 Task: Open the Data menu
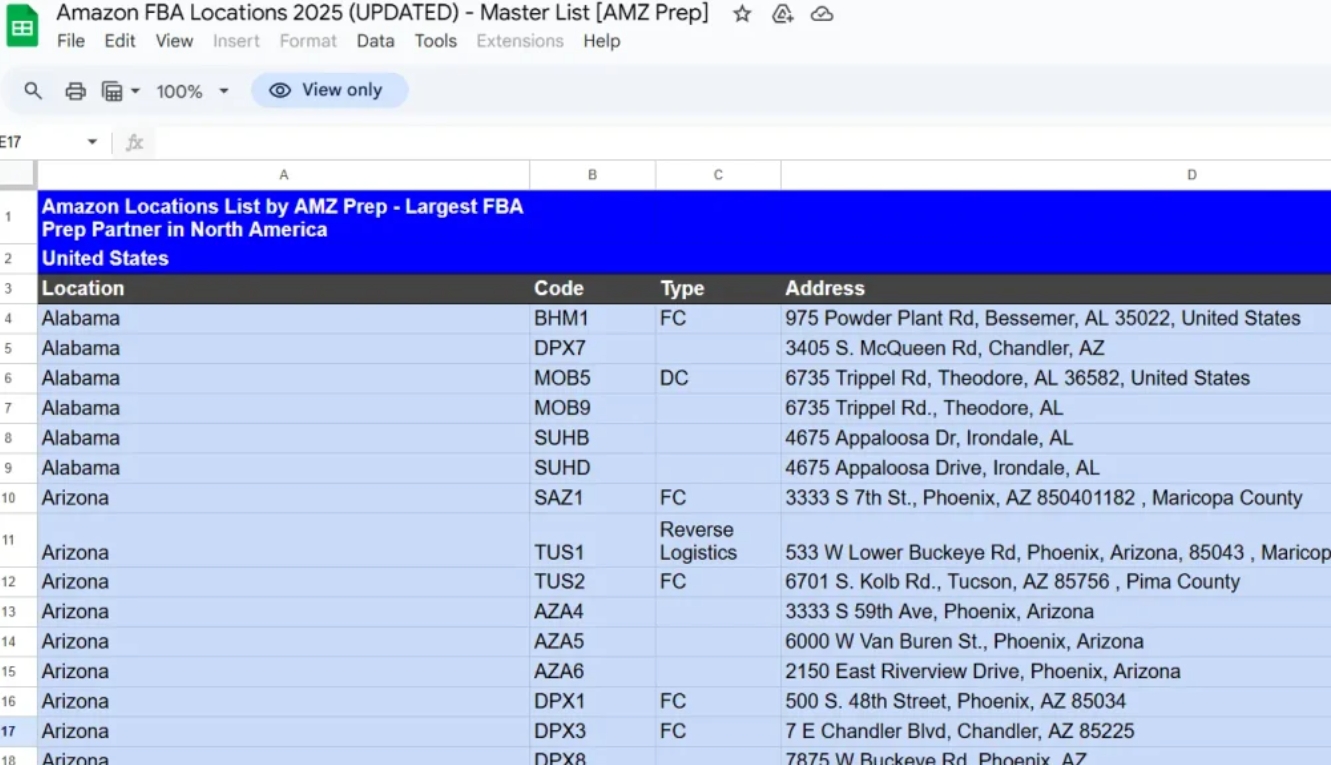376,41
